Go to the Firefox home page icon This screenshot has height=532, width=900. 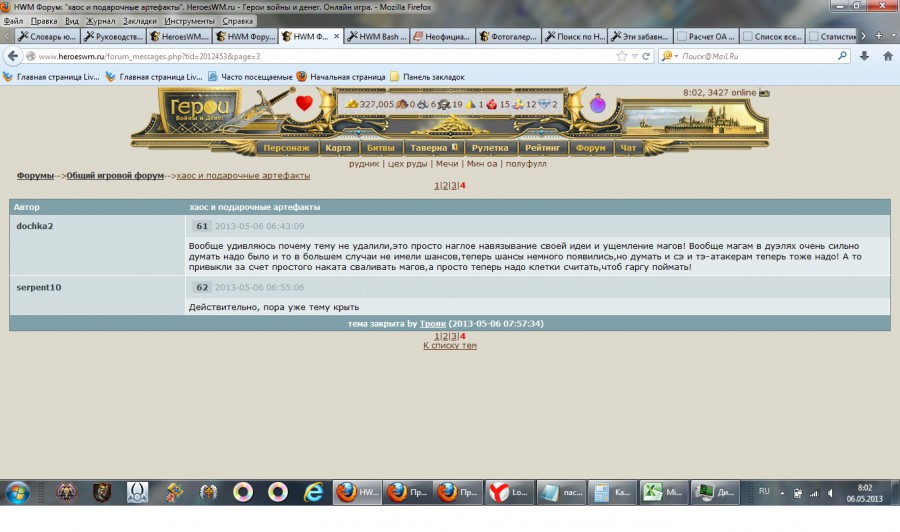[888, 56]
